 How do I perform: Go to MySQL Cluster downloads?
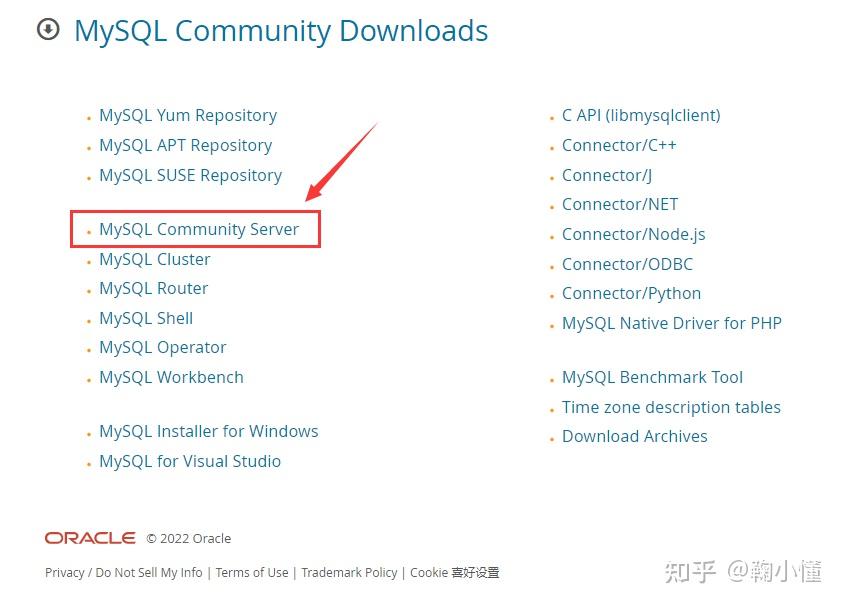[155, 259]
